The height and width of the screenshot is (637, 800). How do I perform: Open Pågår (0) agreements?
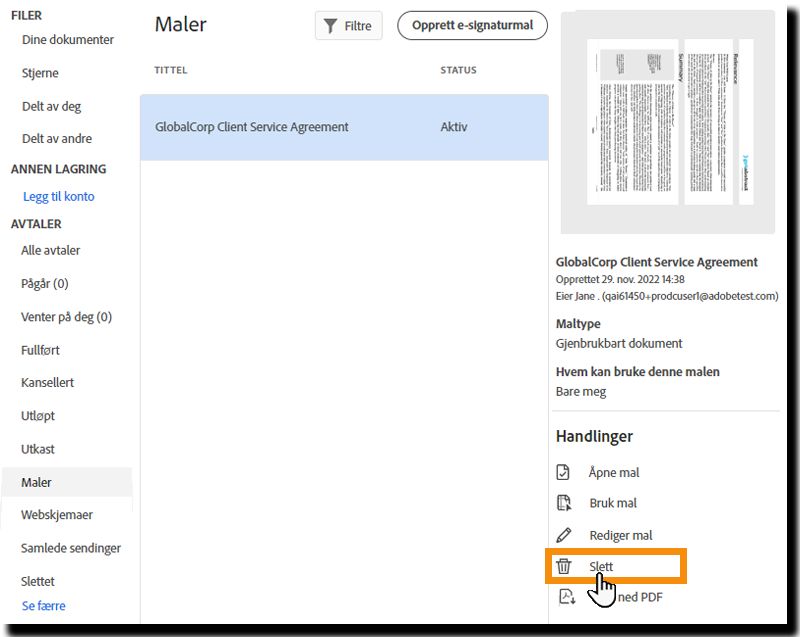click(45, 284)
